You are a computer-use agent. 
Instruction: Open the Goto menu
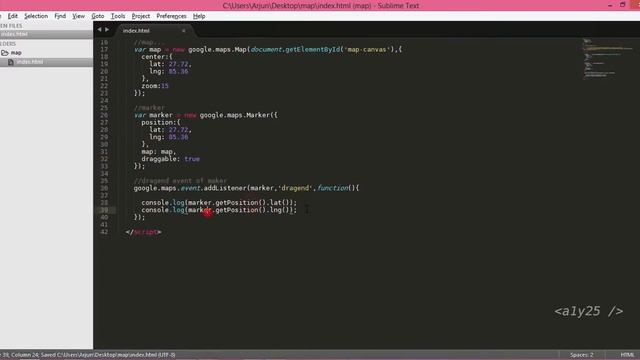pyautogui.click(x=98, y=16)
